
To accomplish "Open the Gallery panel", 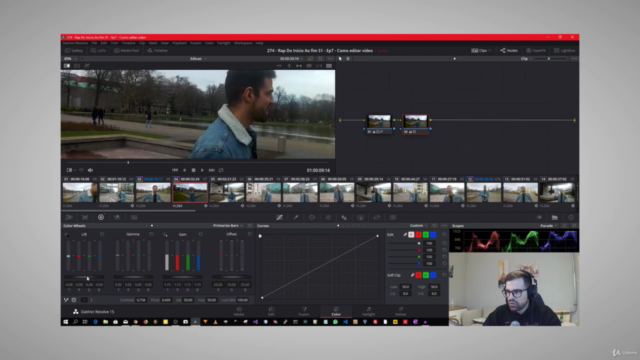I will pos(74,51).
